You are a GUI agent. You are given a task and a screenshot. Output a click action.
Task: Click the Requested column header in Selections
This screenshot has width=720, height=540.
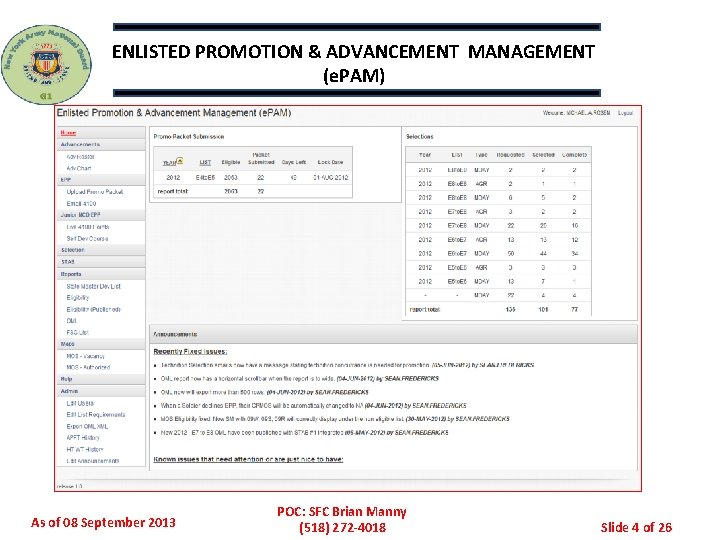pos(511,155)
